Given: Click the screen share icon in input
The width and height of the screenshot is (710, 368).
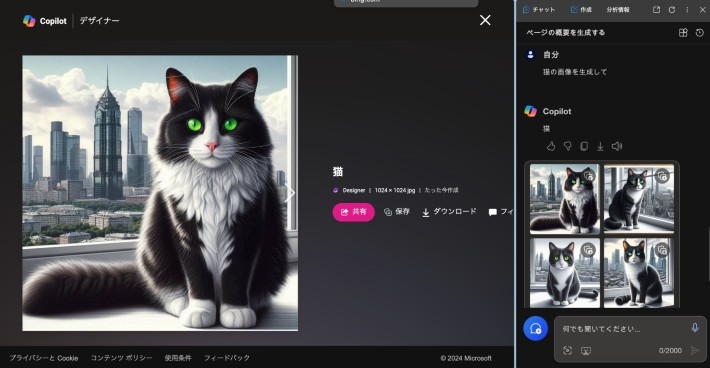Looking at the screenshot, I should pos(585,350).
